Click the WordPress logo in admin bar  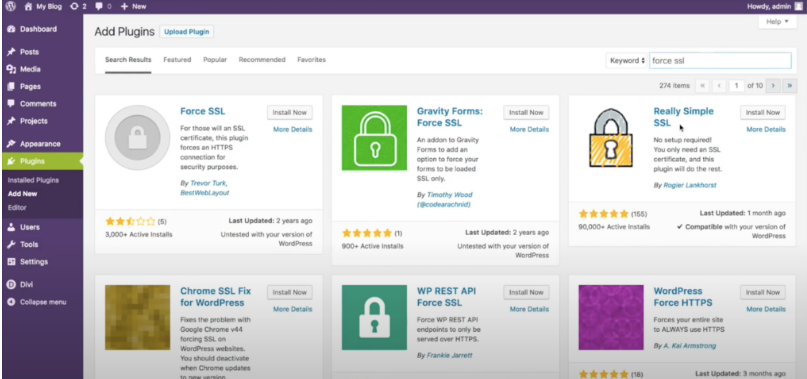[11, 6]
